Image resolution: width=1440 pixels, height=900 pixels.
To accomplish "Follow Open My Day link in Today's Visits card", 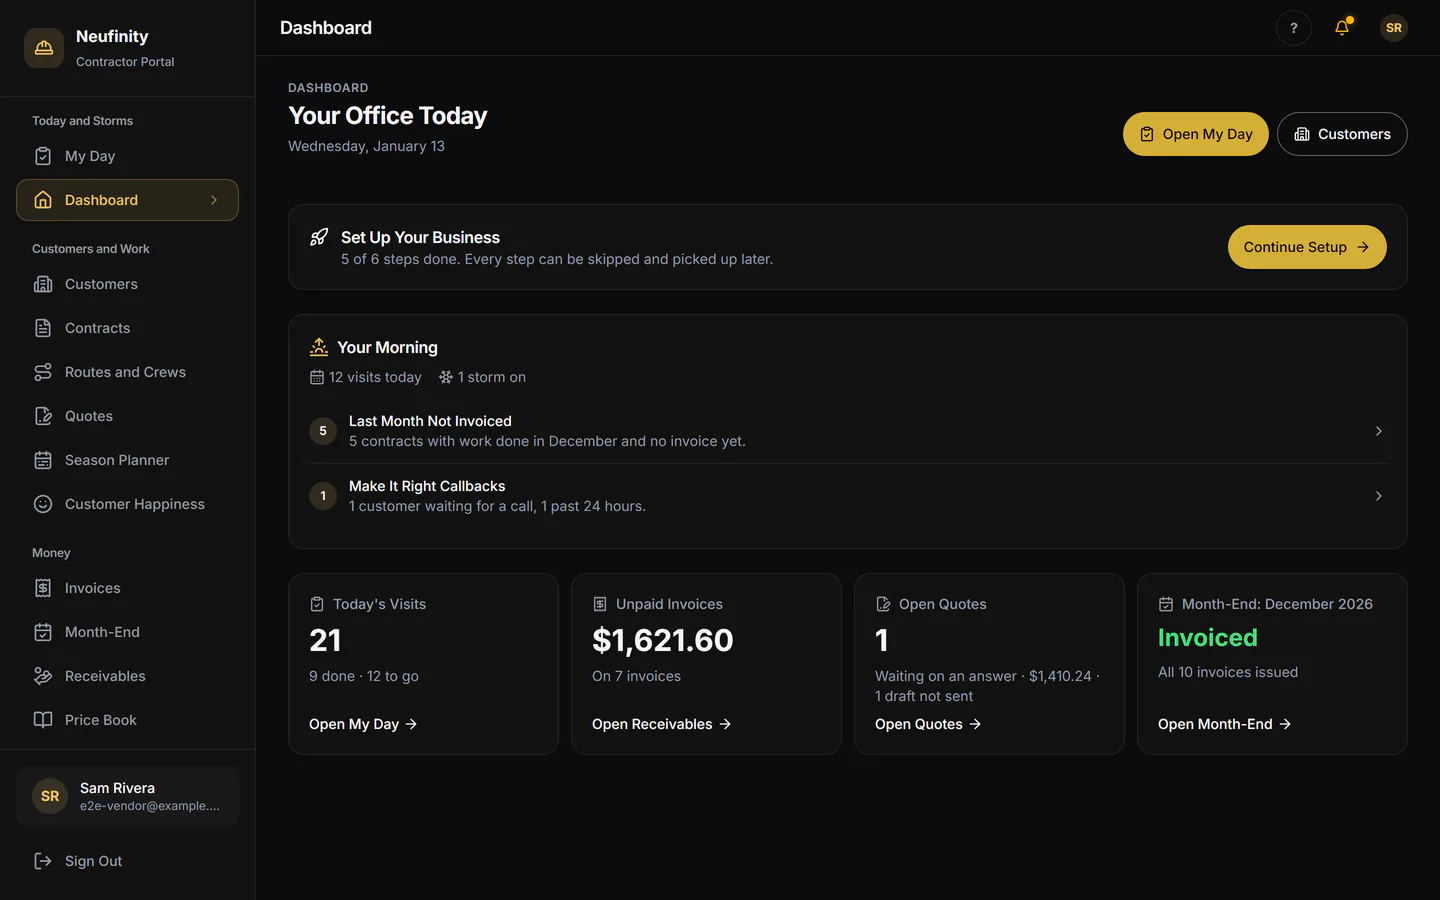I will [363, 724].
